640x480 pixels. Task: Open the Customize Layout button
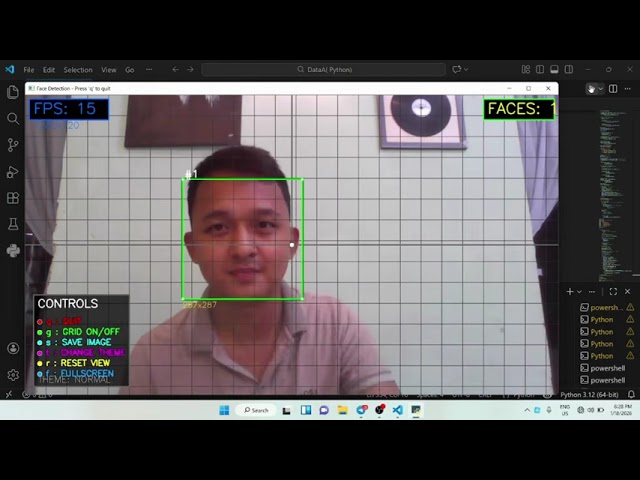(526, 69)
